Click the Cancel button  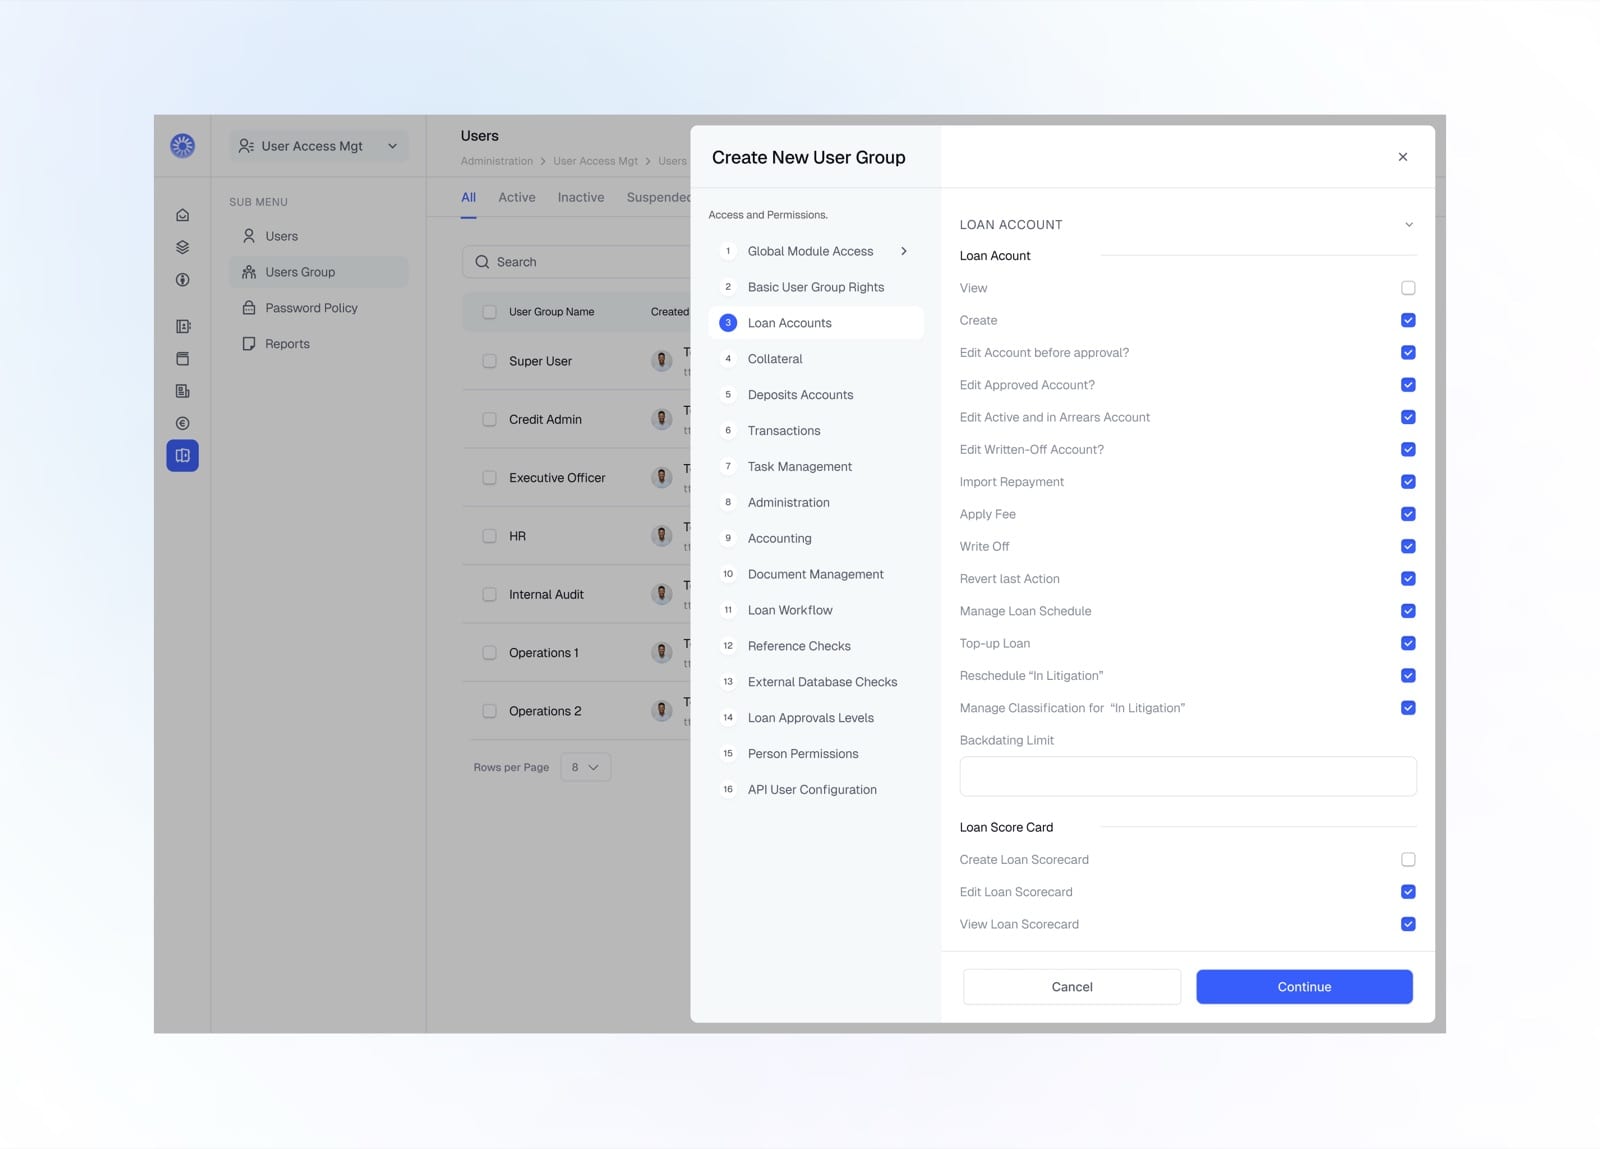click(x=1072, y=987)
